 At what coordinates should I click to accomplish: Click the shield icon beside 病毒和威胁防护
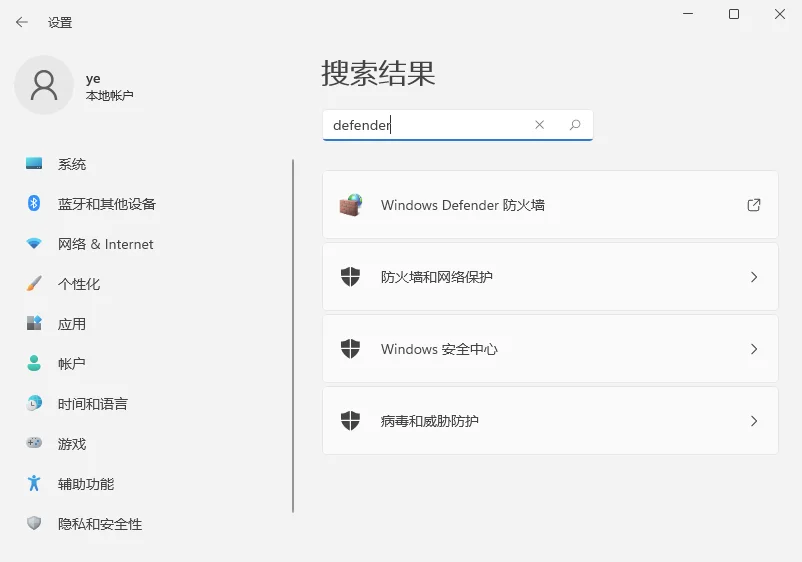coord(350,421)
